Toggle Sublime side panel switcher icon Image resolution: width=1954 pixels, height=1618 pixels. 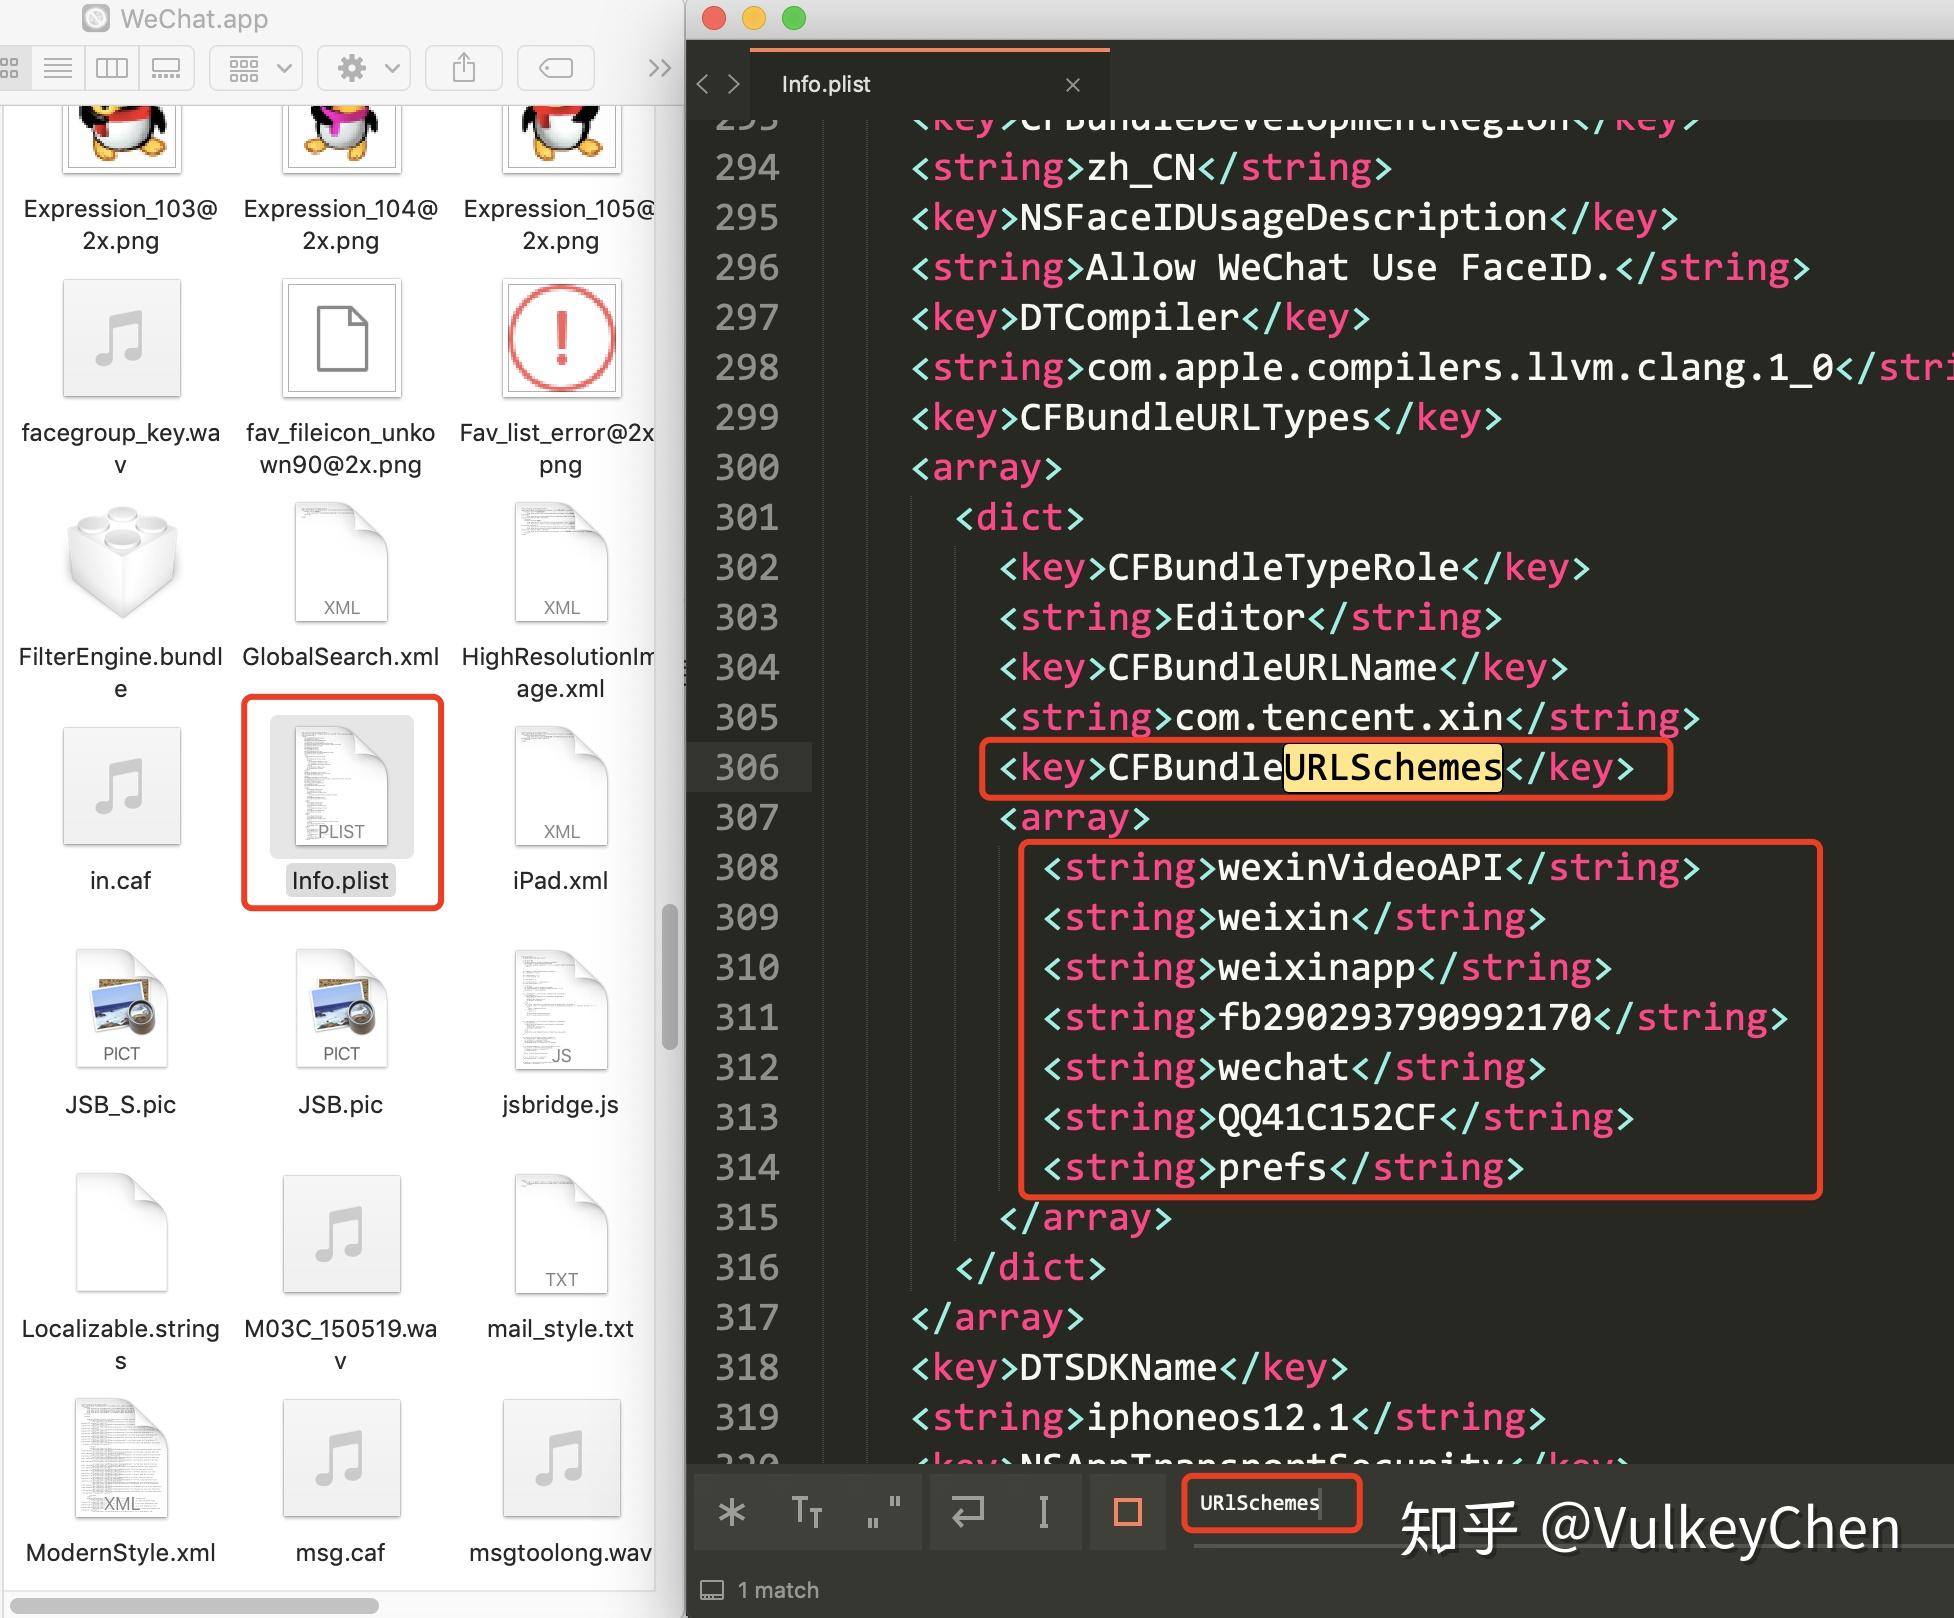(x=712, y=1590)
